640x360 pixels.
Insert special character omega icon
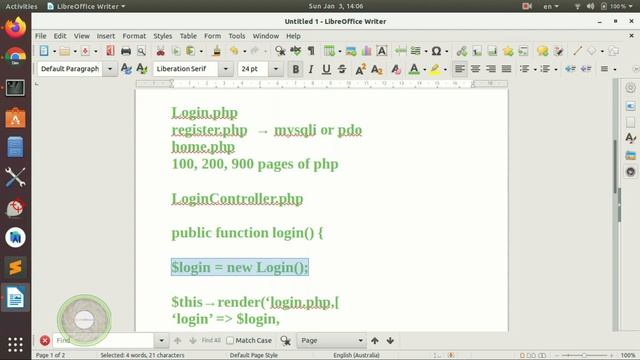tap(436, 51)
